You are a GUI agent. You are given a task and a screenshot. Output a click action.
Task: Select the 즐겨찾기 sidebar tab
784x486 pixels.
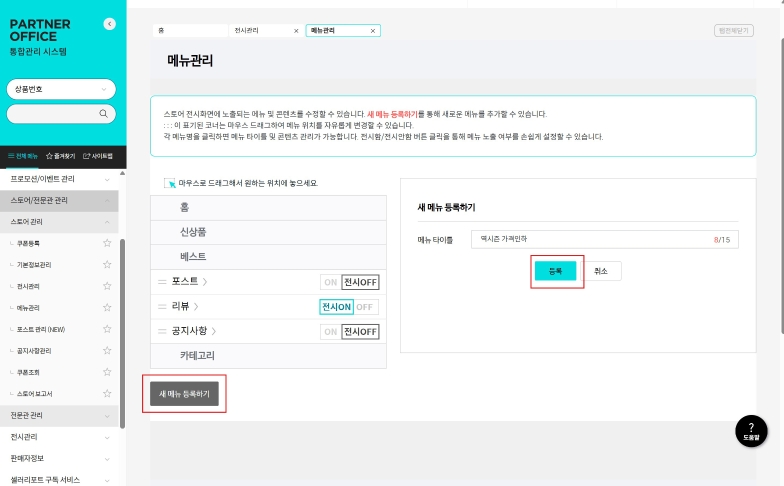click(x=59, y=157)
